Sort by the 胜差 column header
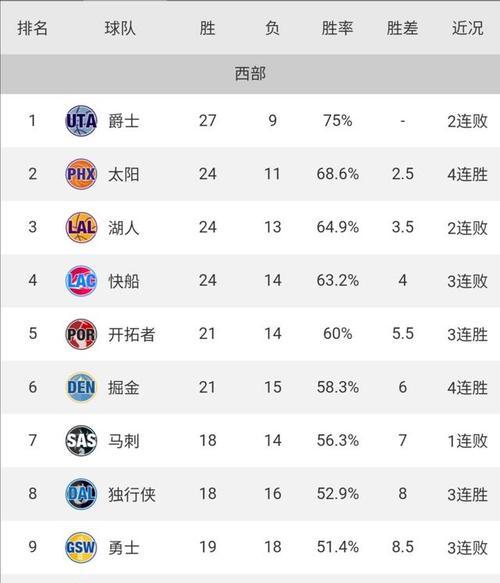500x583 pixels. (402, 28)
